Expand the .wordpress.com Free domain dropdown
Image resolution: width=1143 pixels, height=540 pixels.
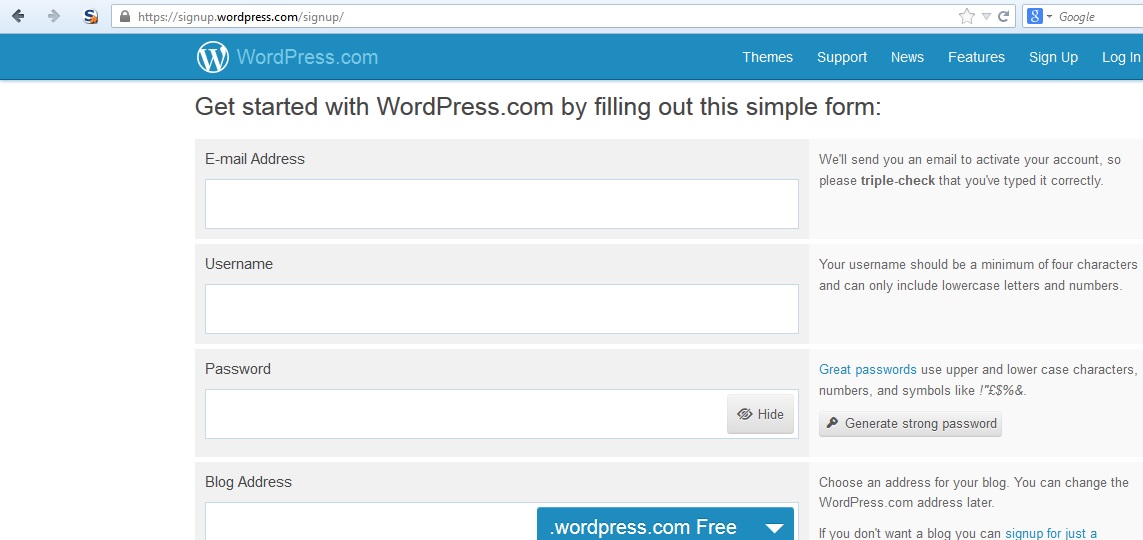click(x=665, y=526)
